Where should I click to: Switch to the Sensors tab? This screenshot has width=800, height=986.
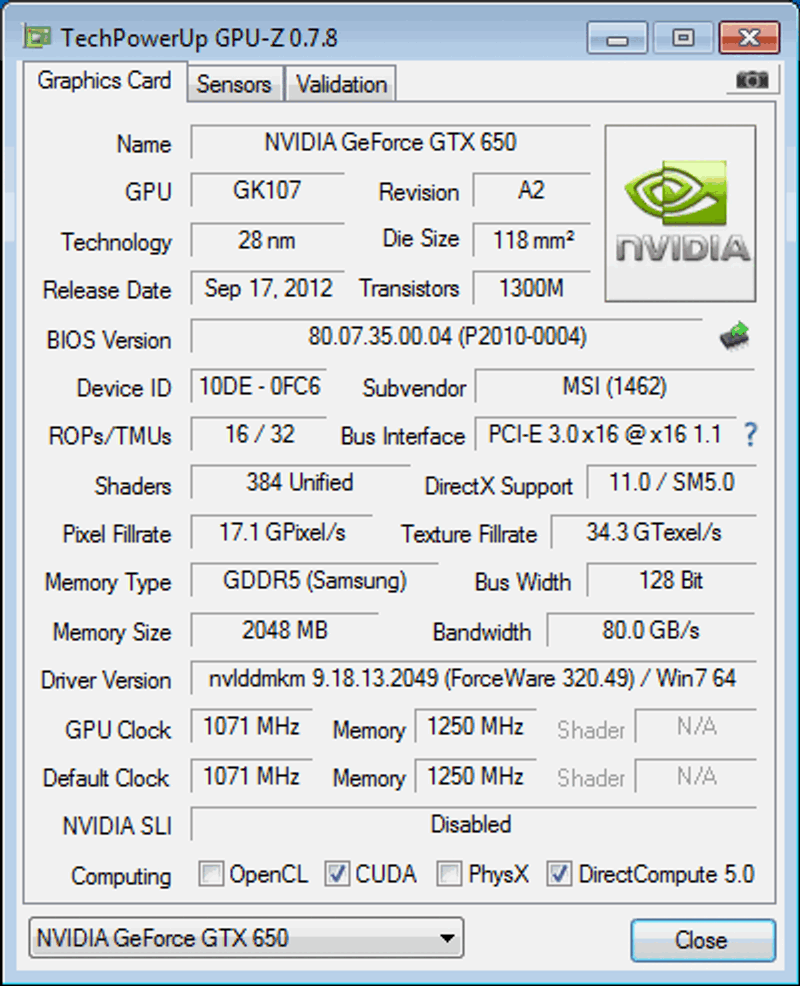point(234,84)
